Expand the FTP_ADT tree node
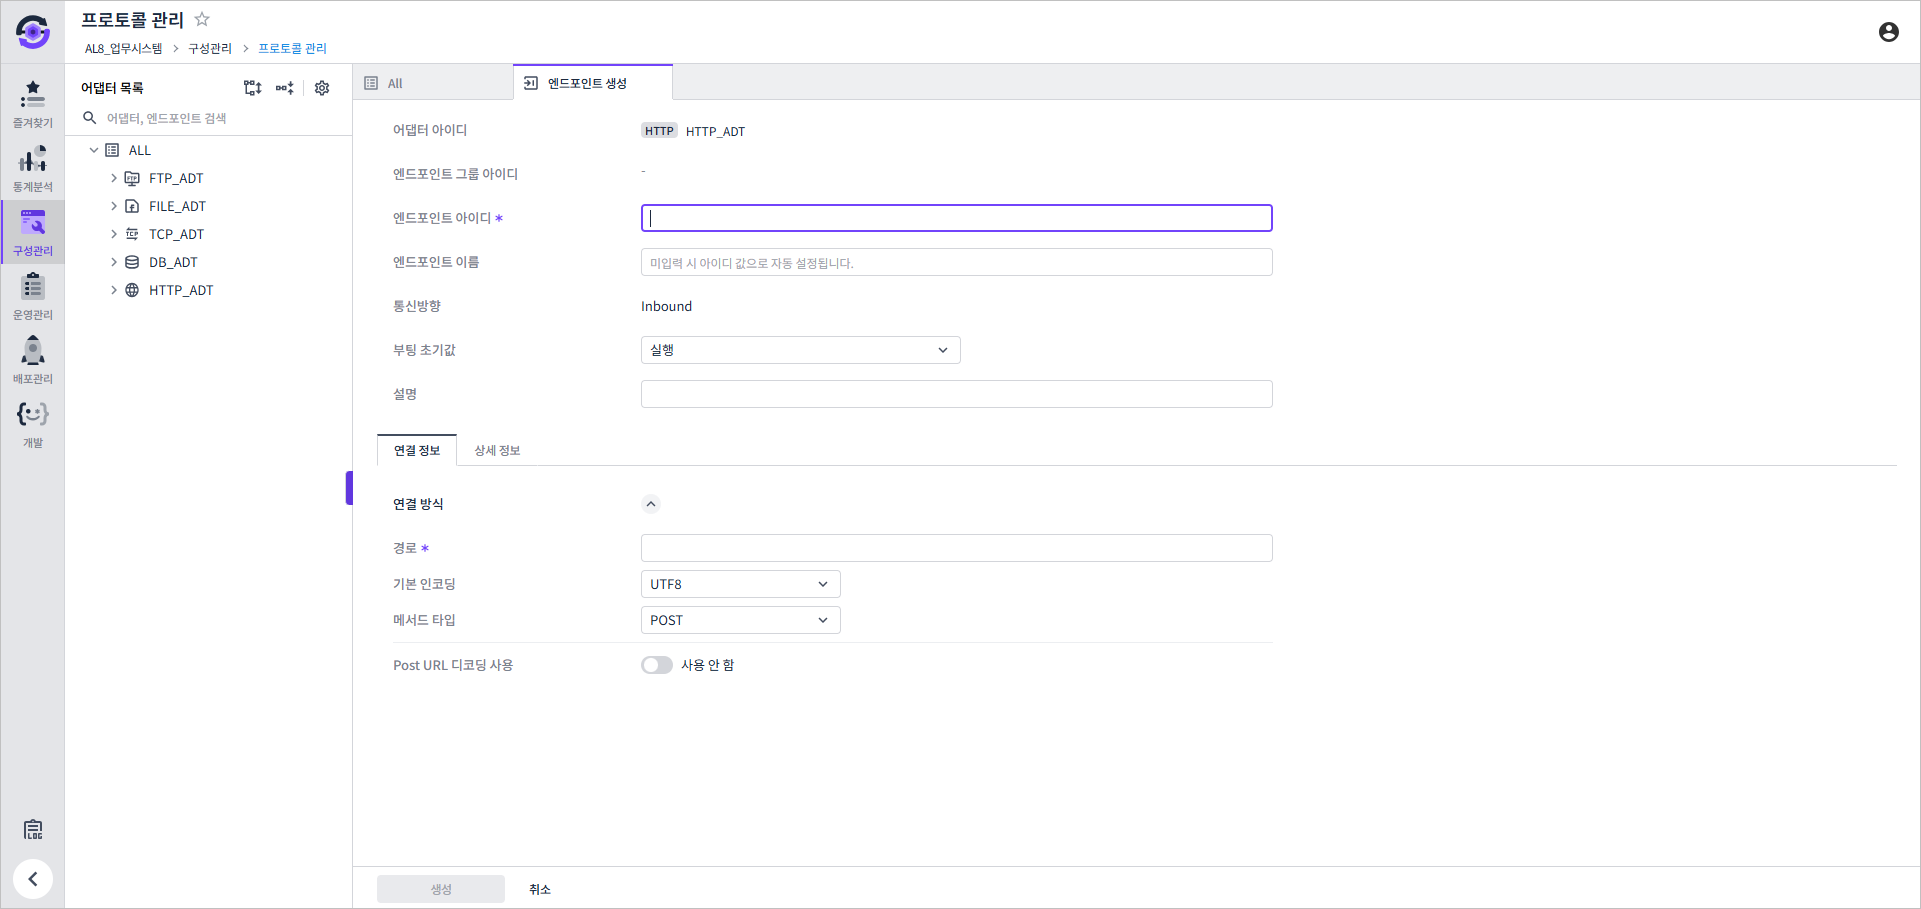 pyautogui.click(x=114, y=178)
